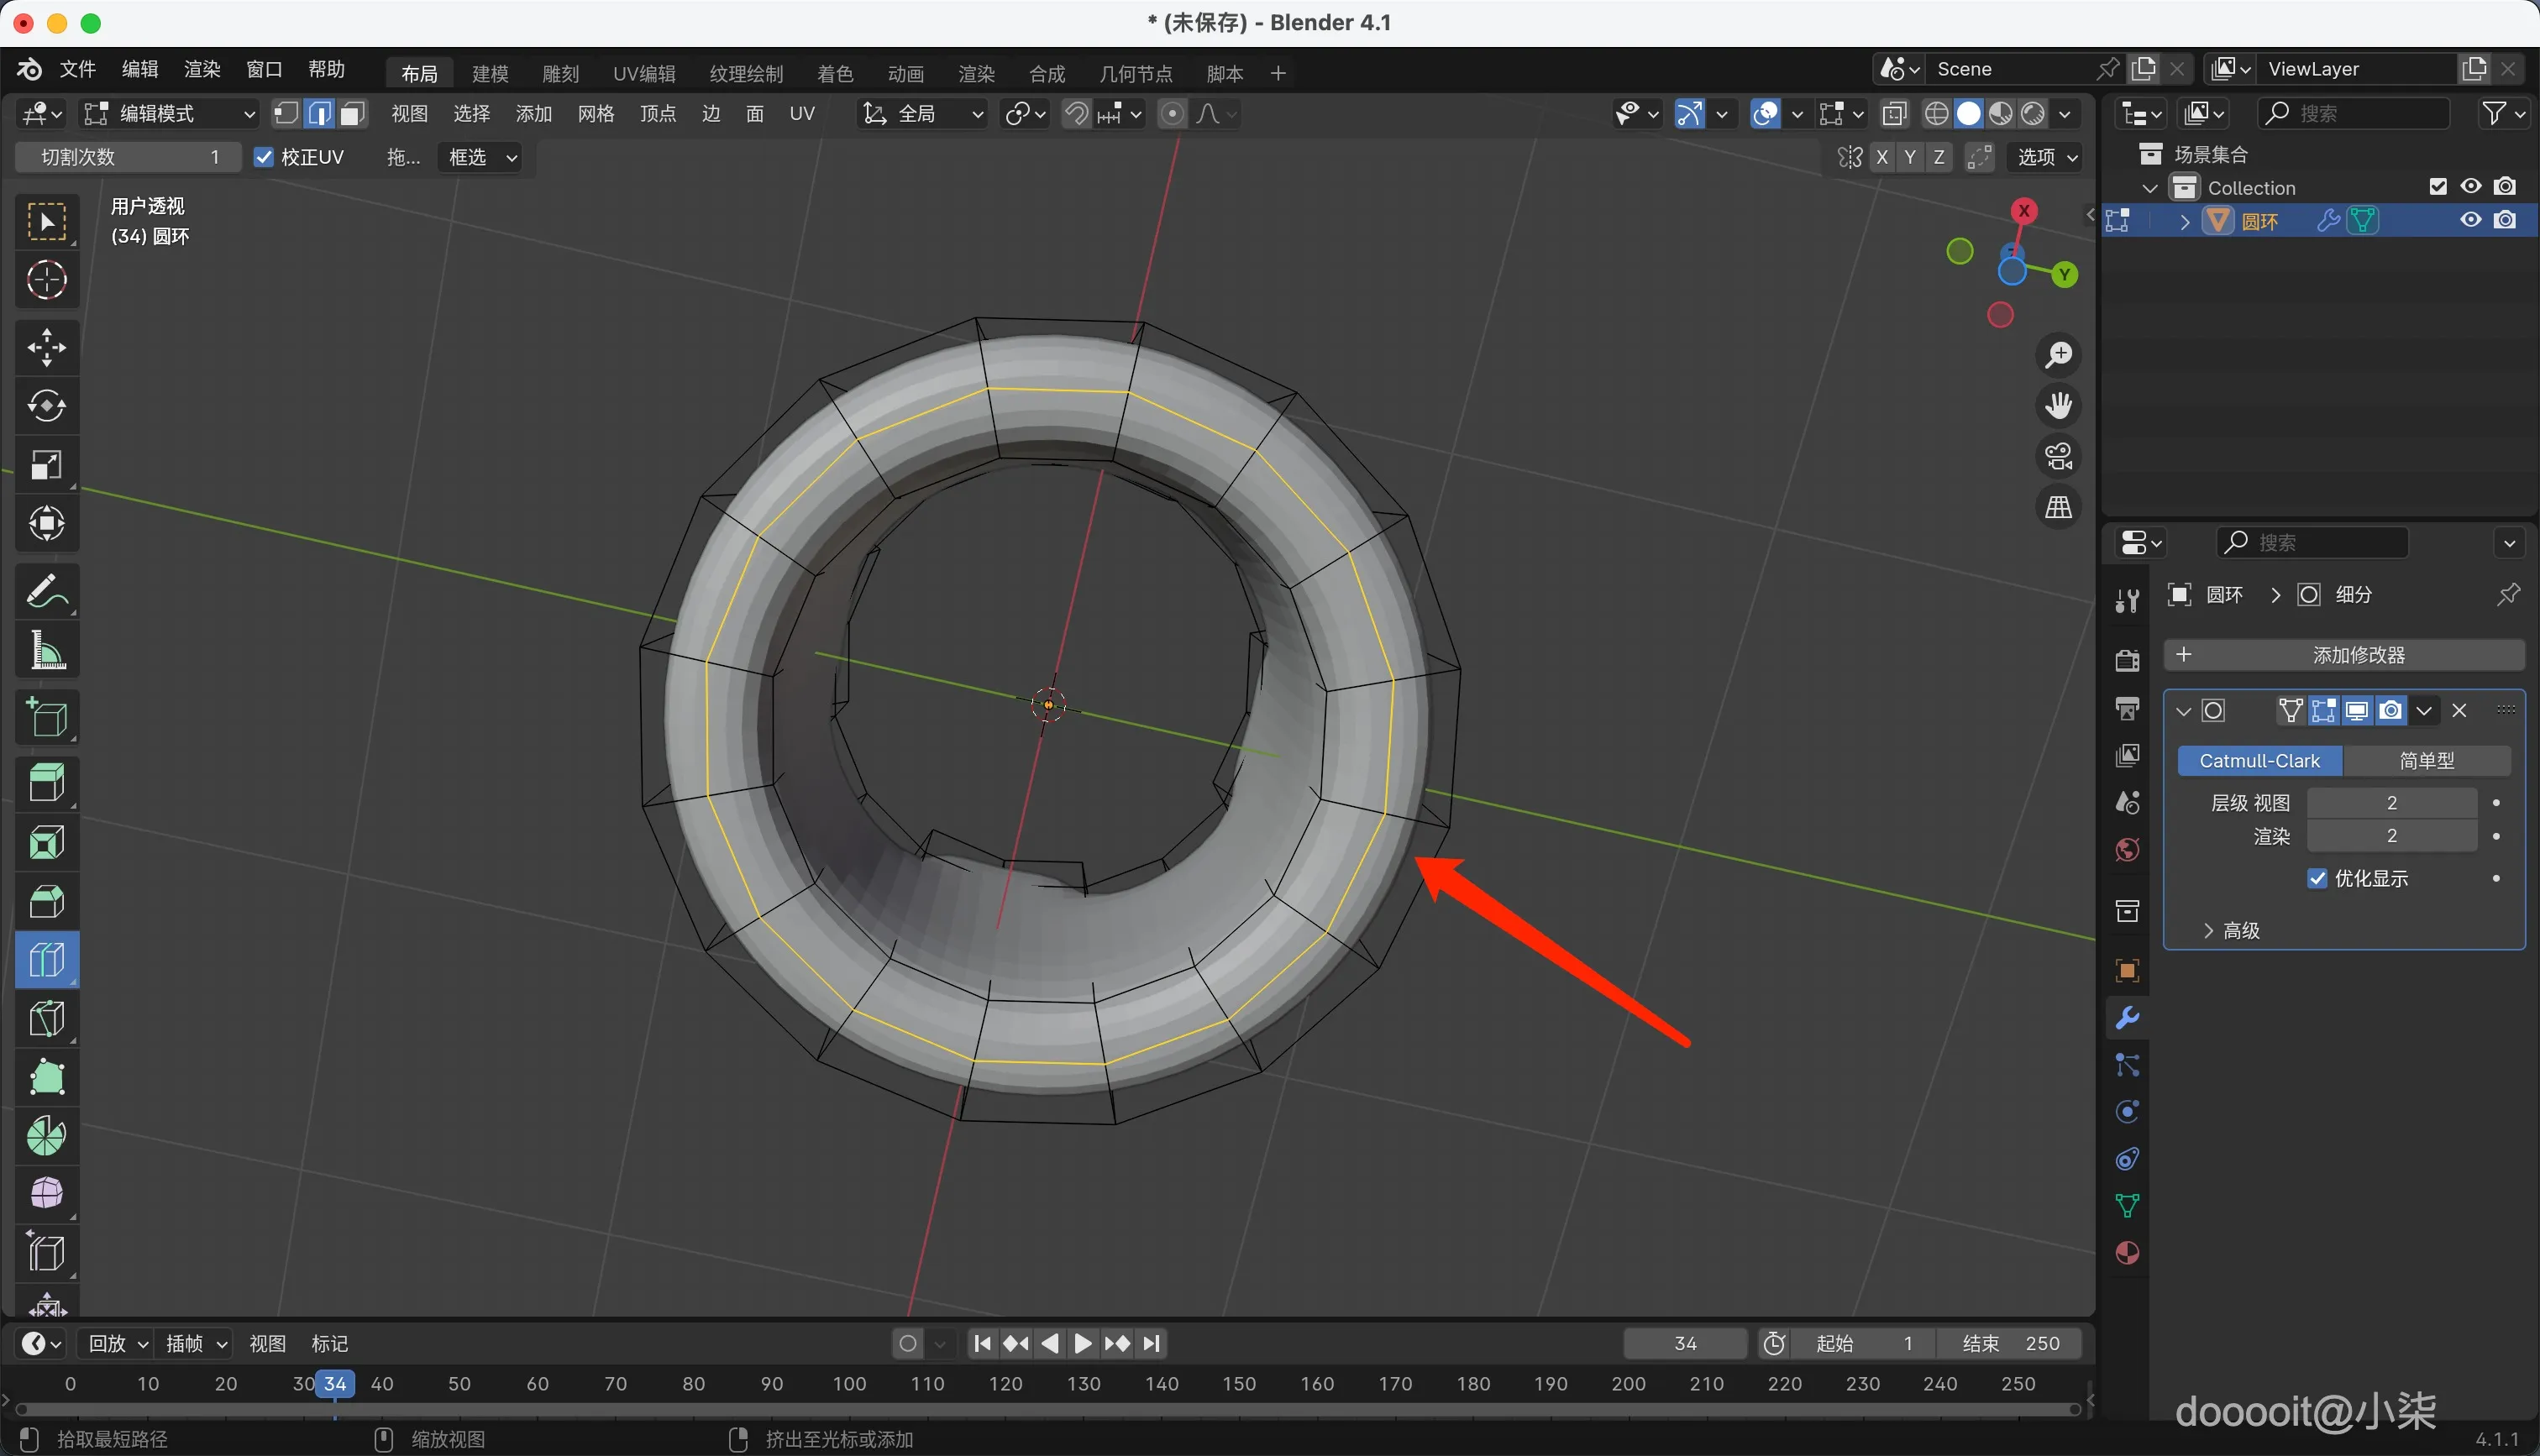
Task: Switch to face select mode icon
Action: coord(352,114)
